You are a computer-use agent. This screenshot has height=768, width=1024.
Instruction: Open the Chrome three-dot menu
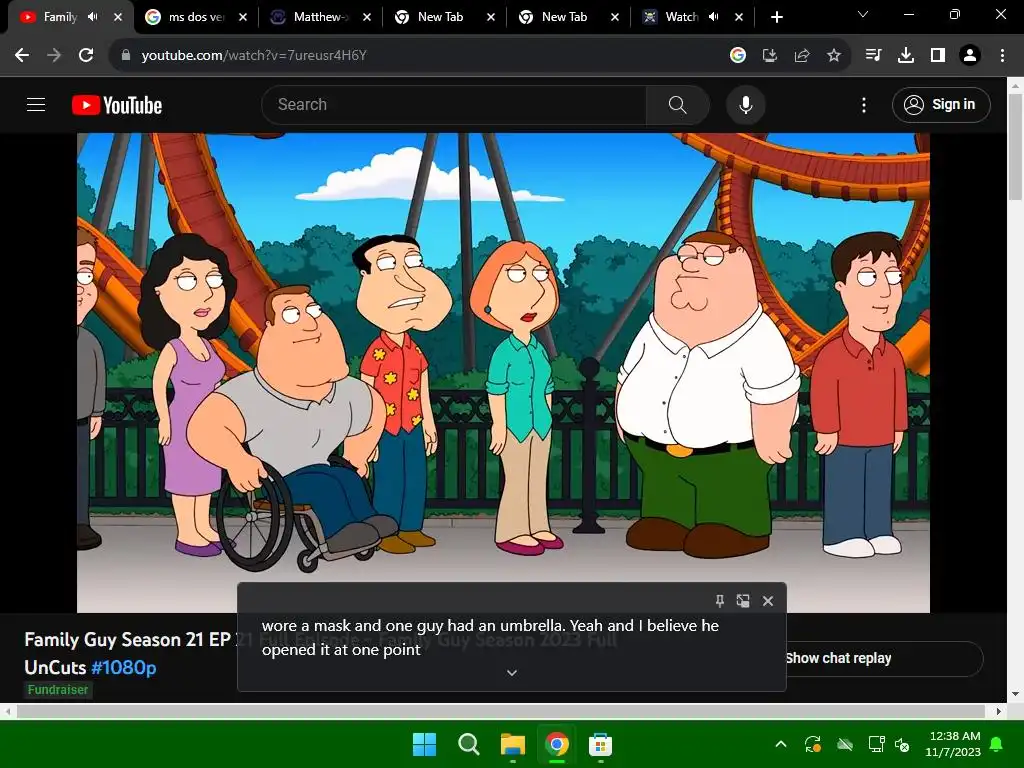(1002, 56)
